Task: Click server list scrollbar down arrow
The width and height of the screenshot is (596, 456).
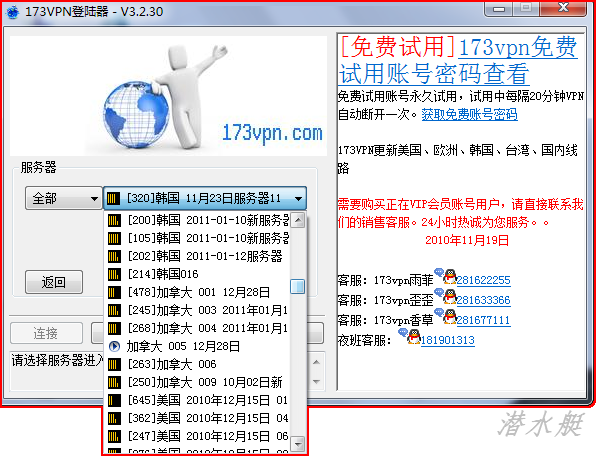Action: tap(298, 443)
